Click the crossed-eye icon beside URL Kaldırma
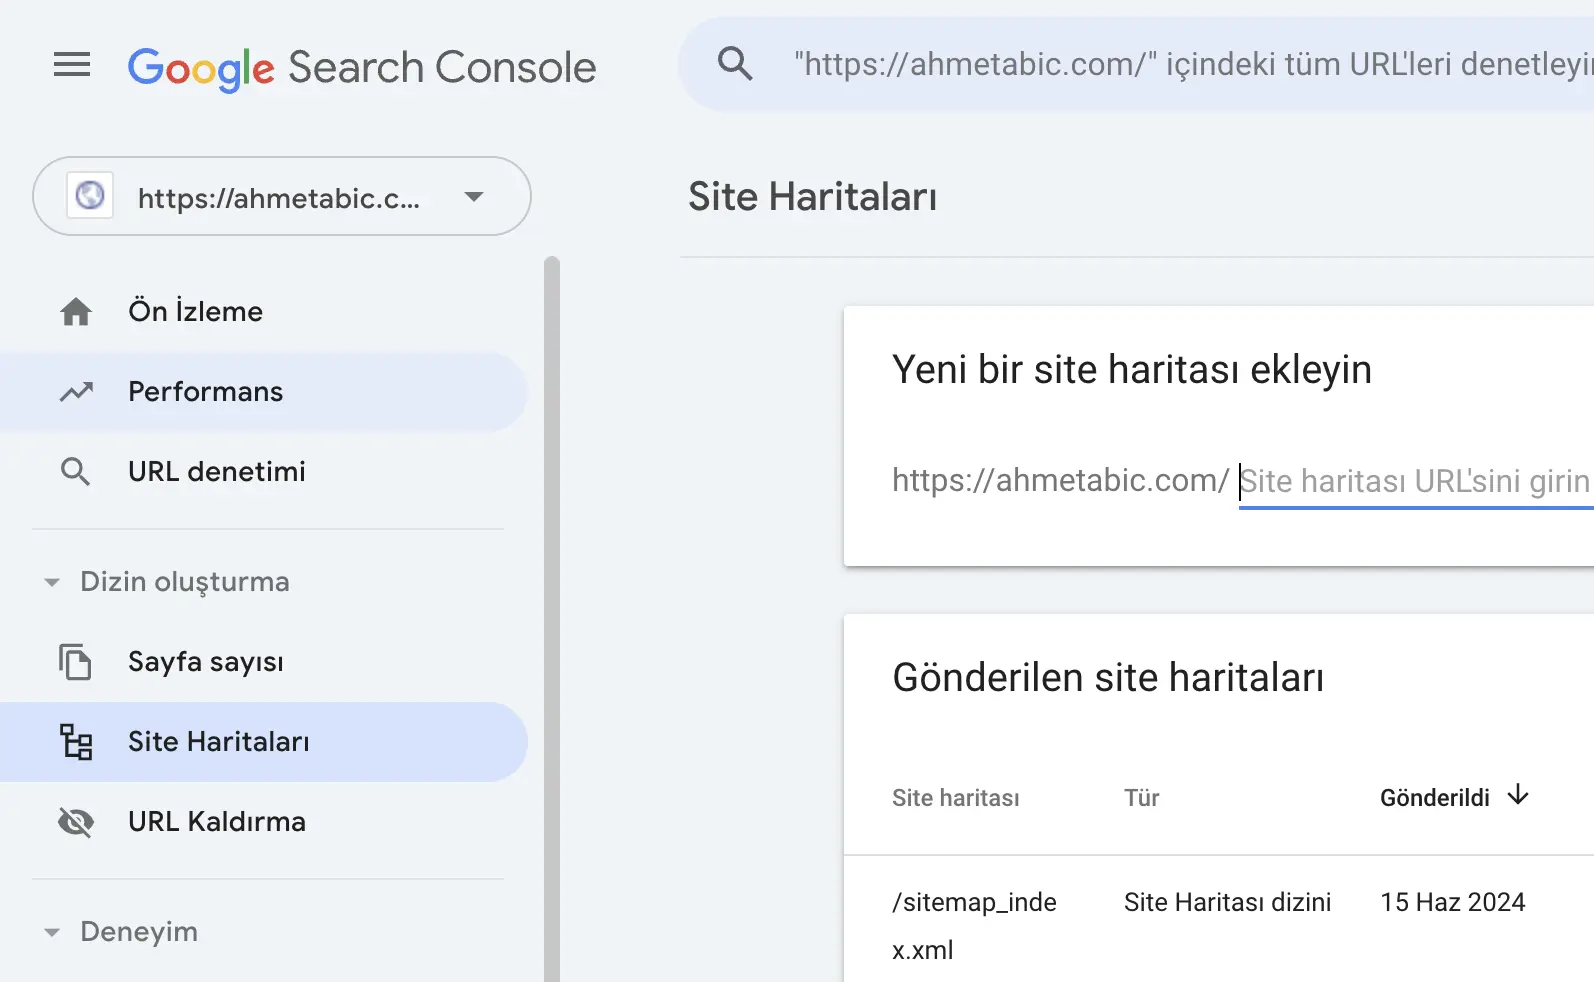 [76, 822]
